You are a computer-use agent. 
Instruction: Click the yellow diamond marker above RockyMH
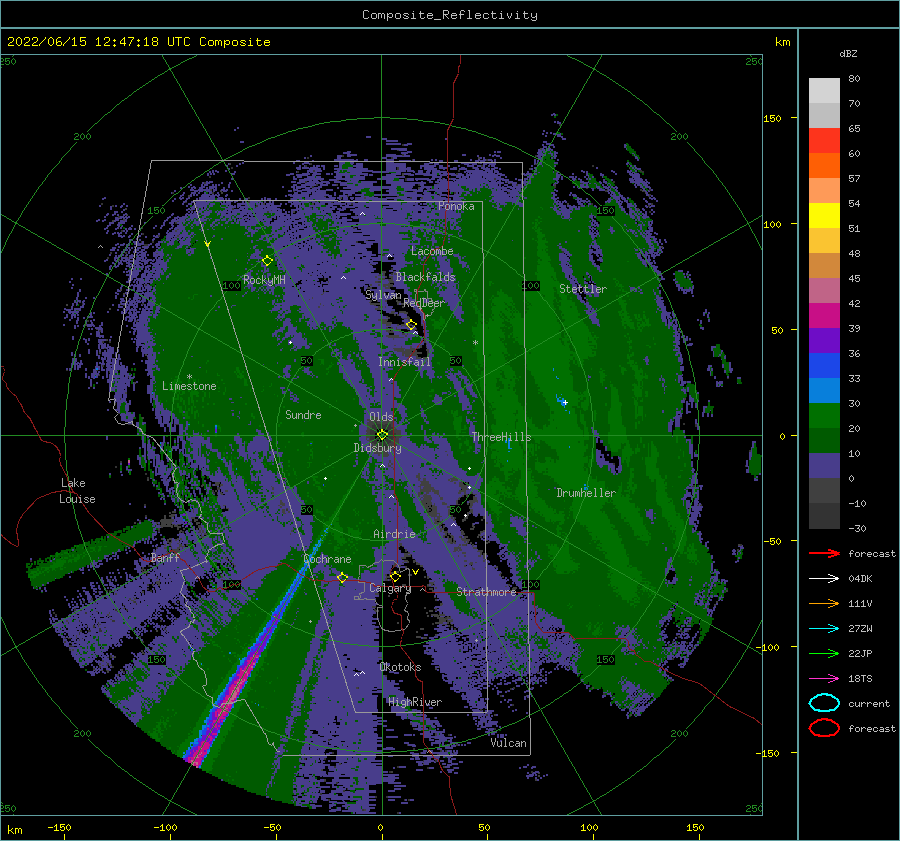click(267, 261)
